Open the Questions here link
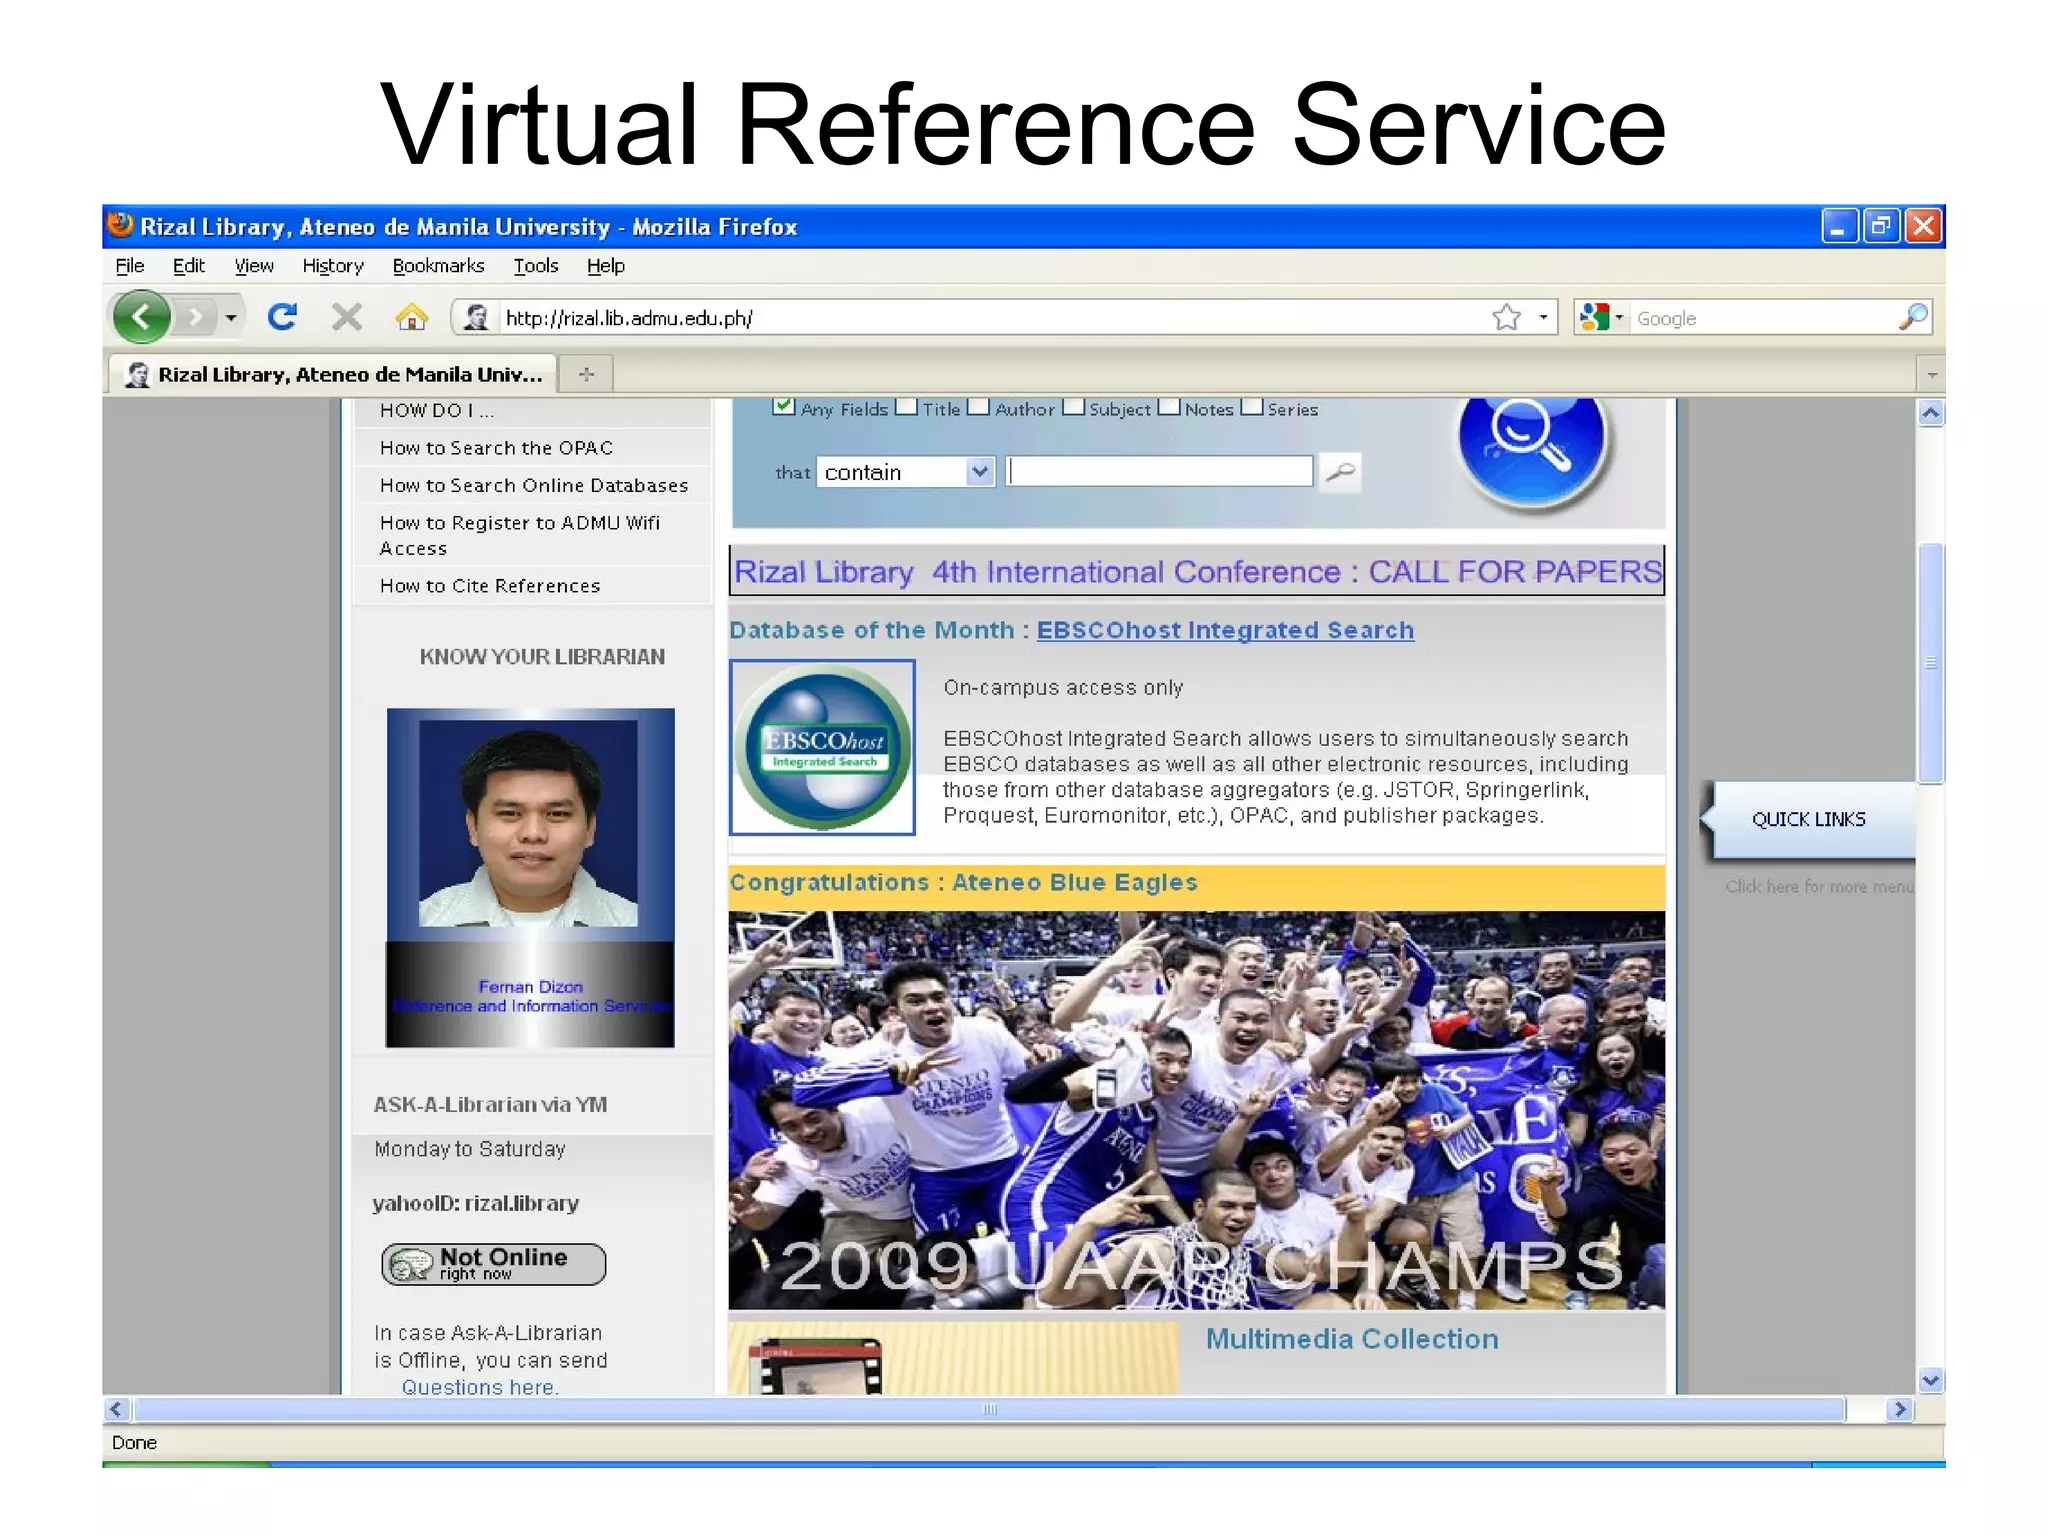The height and width of the screenshot is (1536, 2048). tap(480, 1387)
